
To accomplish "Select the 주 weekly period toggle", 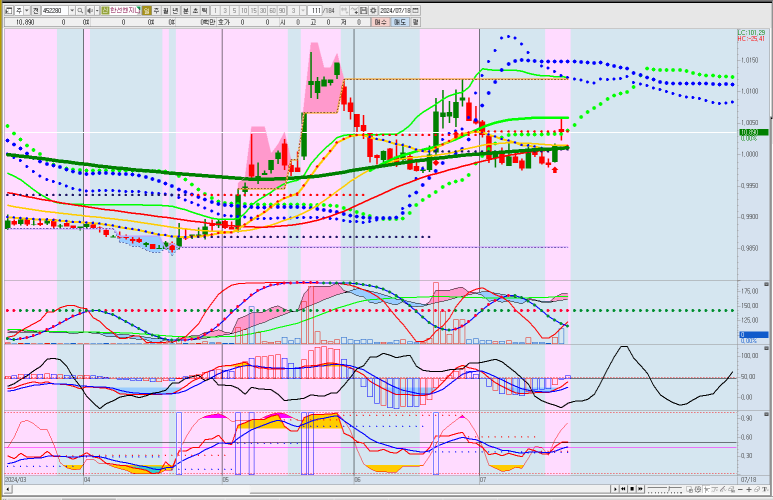I will pos(156,10).
